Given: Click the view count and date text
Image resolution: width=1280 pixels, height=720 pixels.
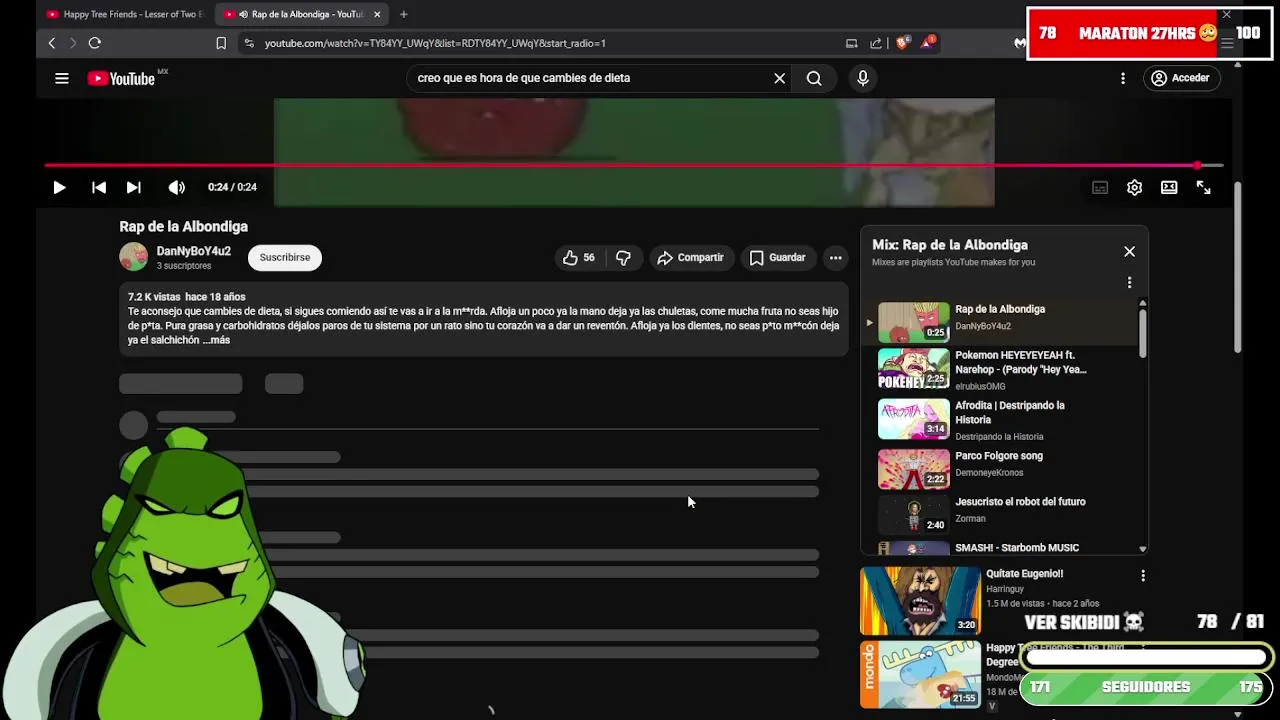Looking at the screenshot, I should click(x=186, y=297).
